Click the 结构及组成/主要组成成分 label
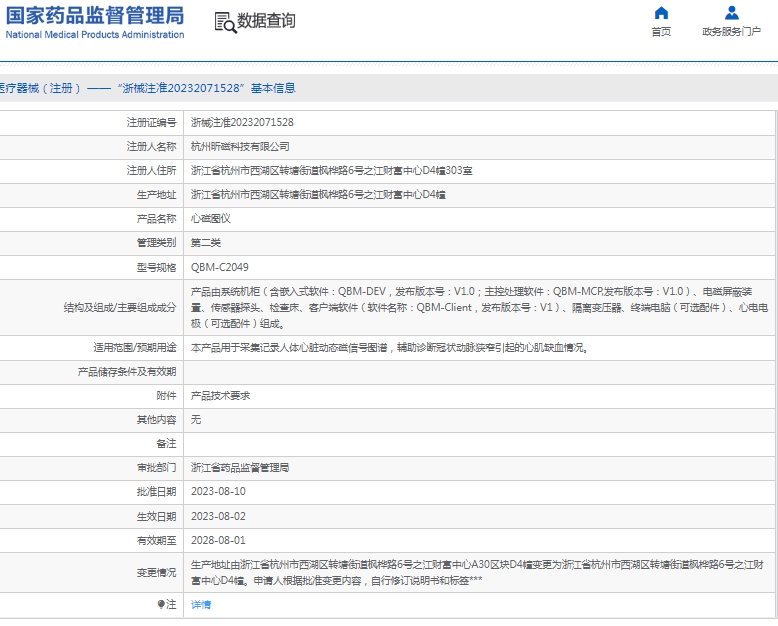The width and height of the screenshot is (778, 626). (120, 308)
